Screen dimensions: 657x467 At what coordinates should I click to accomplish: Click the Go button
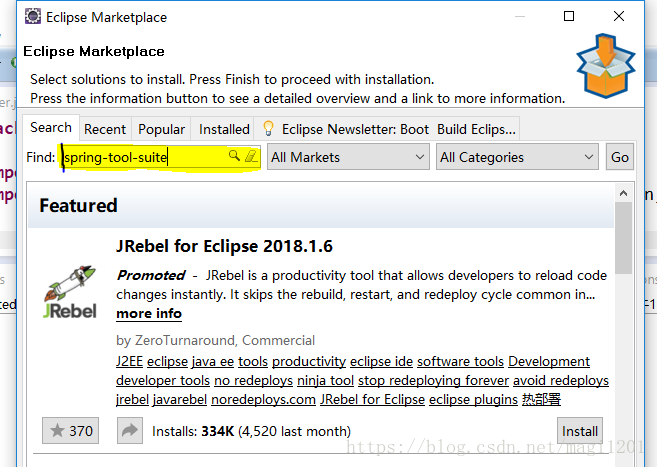620,157
